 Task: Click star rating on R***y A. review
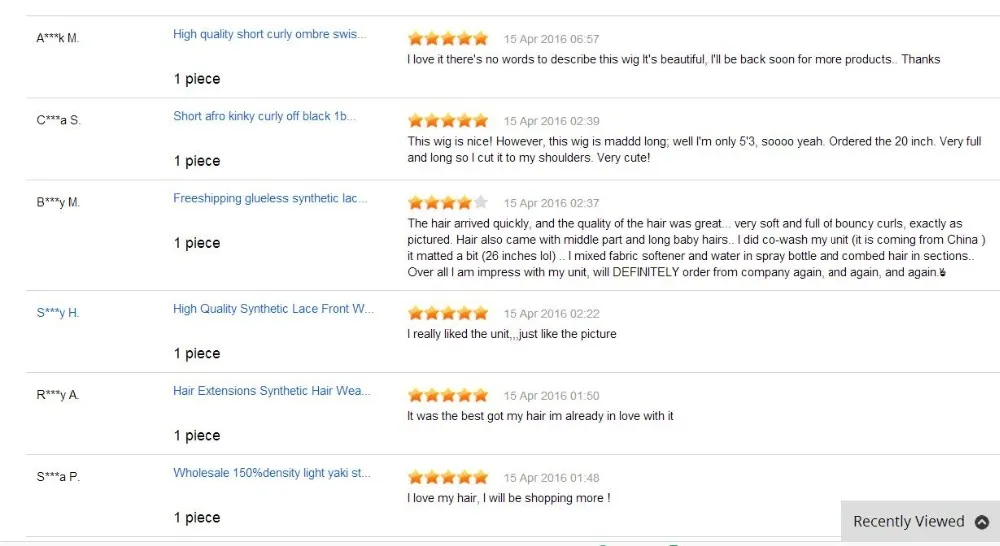[x=448, y=395]
